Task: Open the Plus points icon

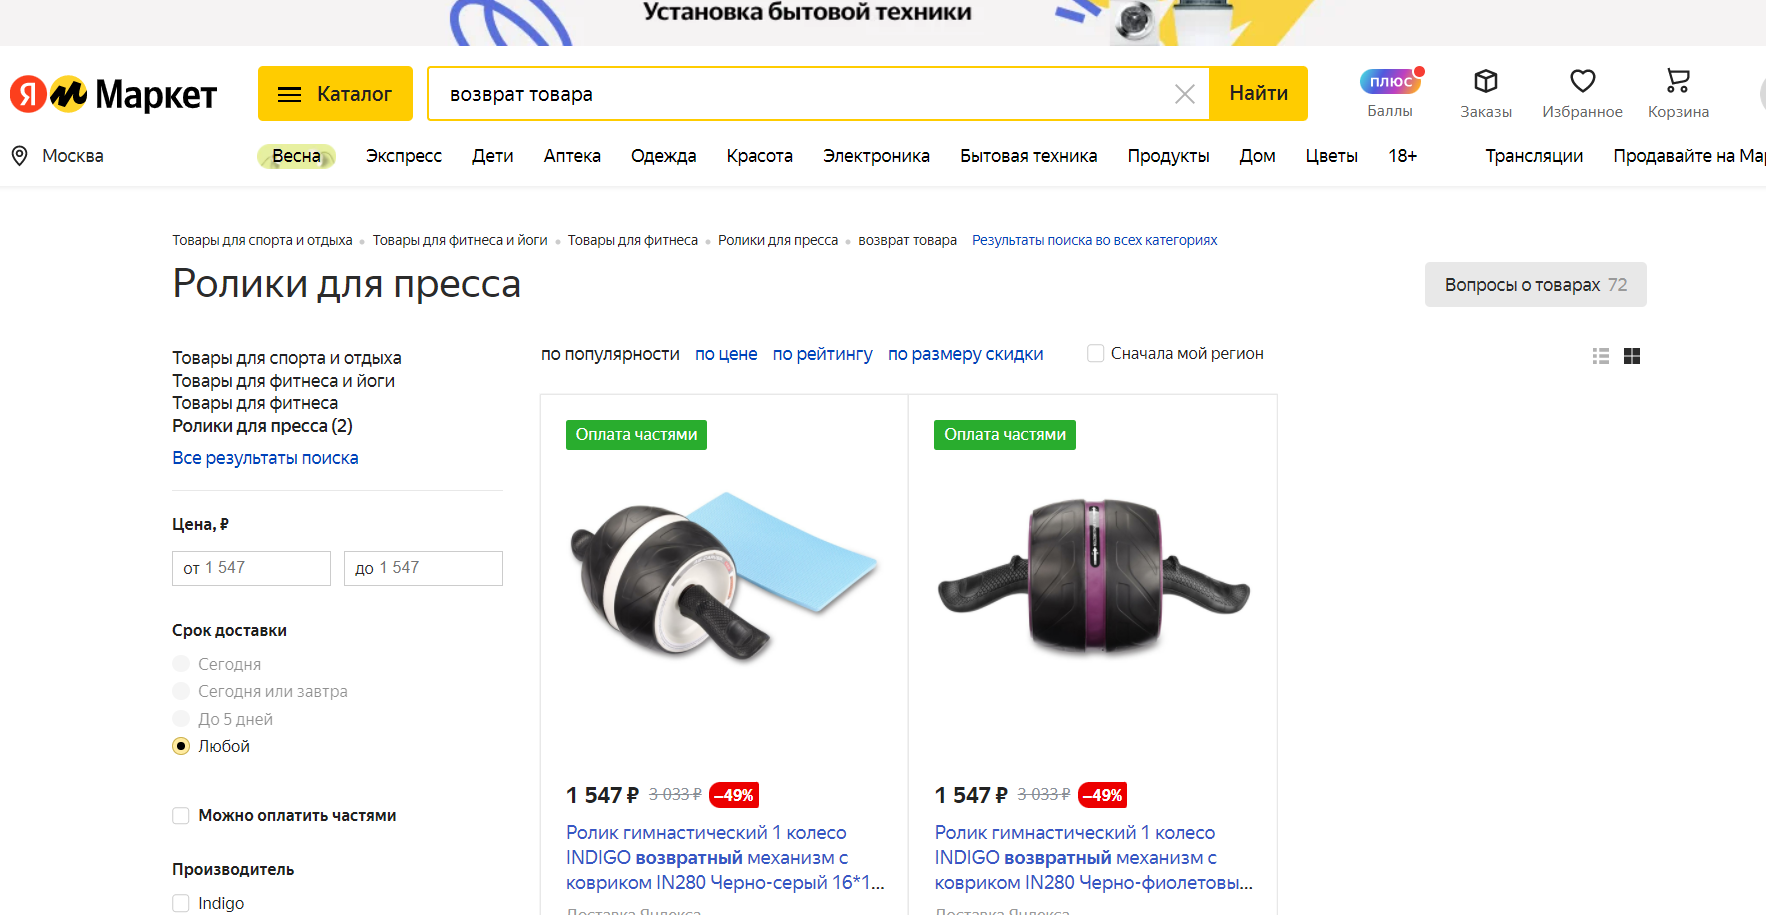Action: pyautogui.click(x=1391, y=80)
